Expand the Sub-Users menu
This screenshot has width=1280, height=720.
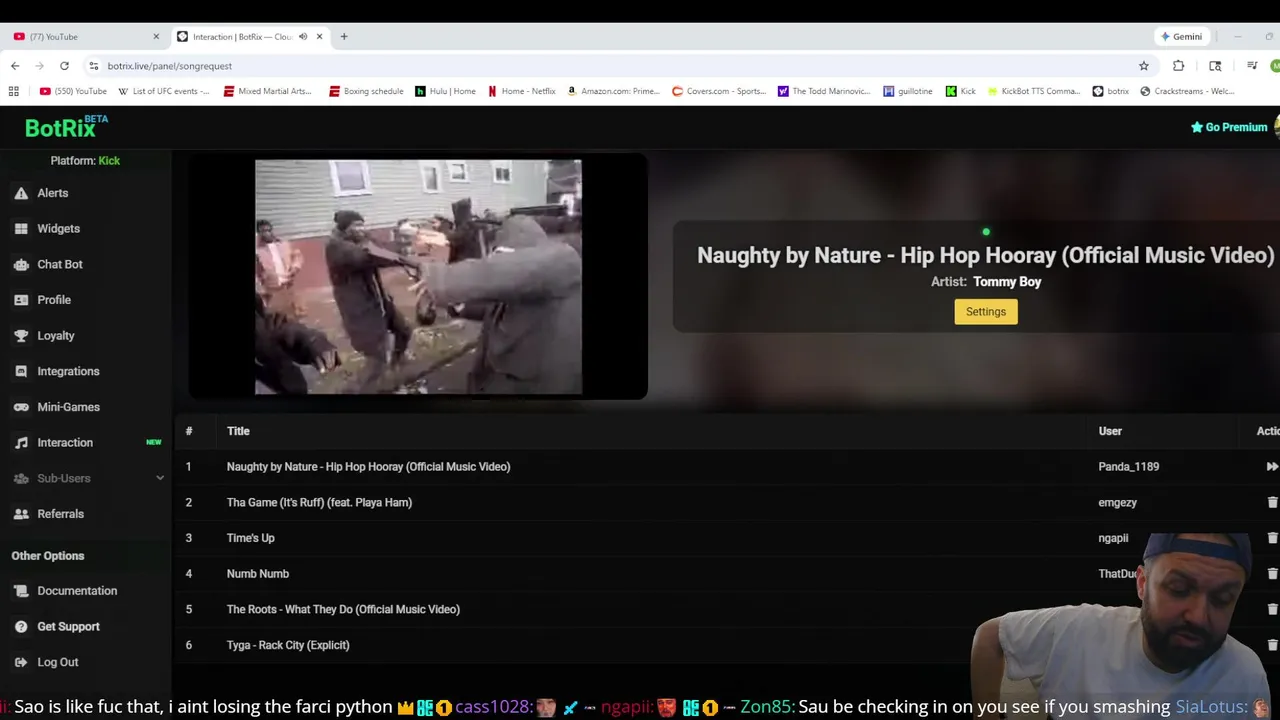pos(88,478)
